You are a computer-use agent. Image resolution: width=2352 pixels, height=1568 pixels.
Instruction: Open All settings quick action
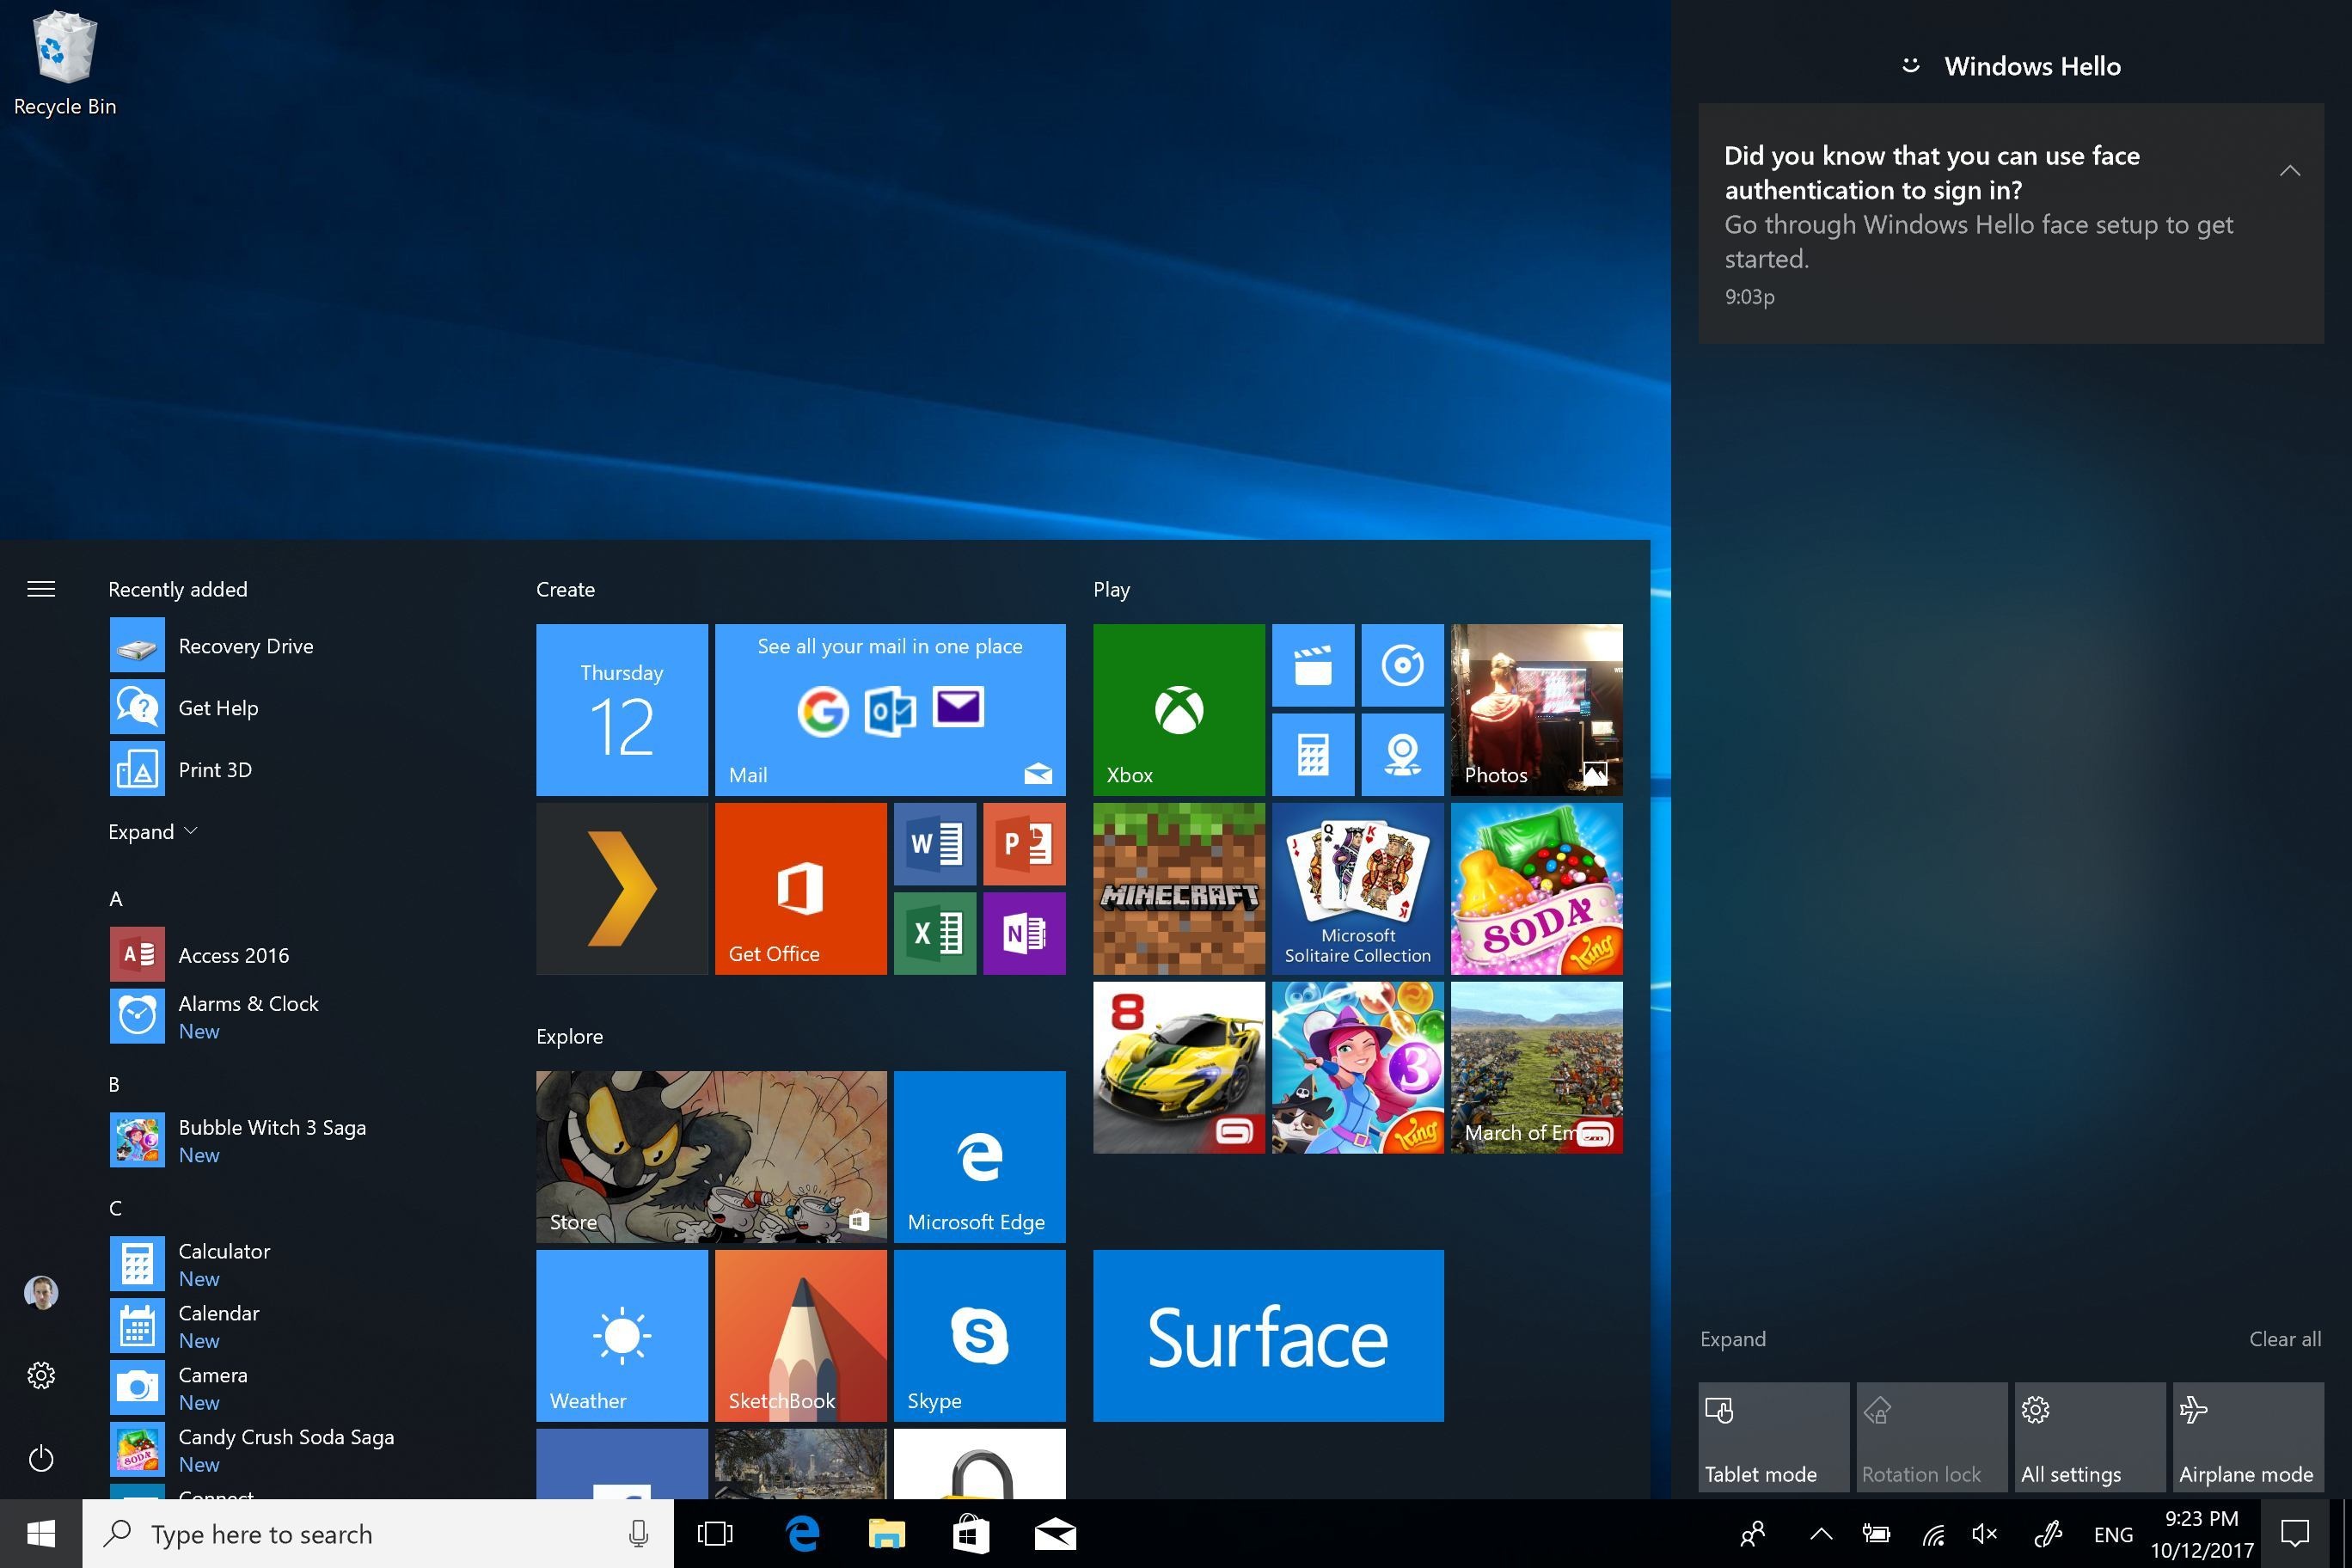[2090, 1437]
